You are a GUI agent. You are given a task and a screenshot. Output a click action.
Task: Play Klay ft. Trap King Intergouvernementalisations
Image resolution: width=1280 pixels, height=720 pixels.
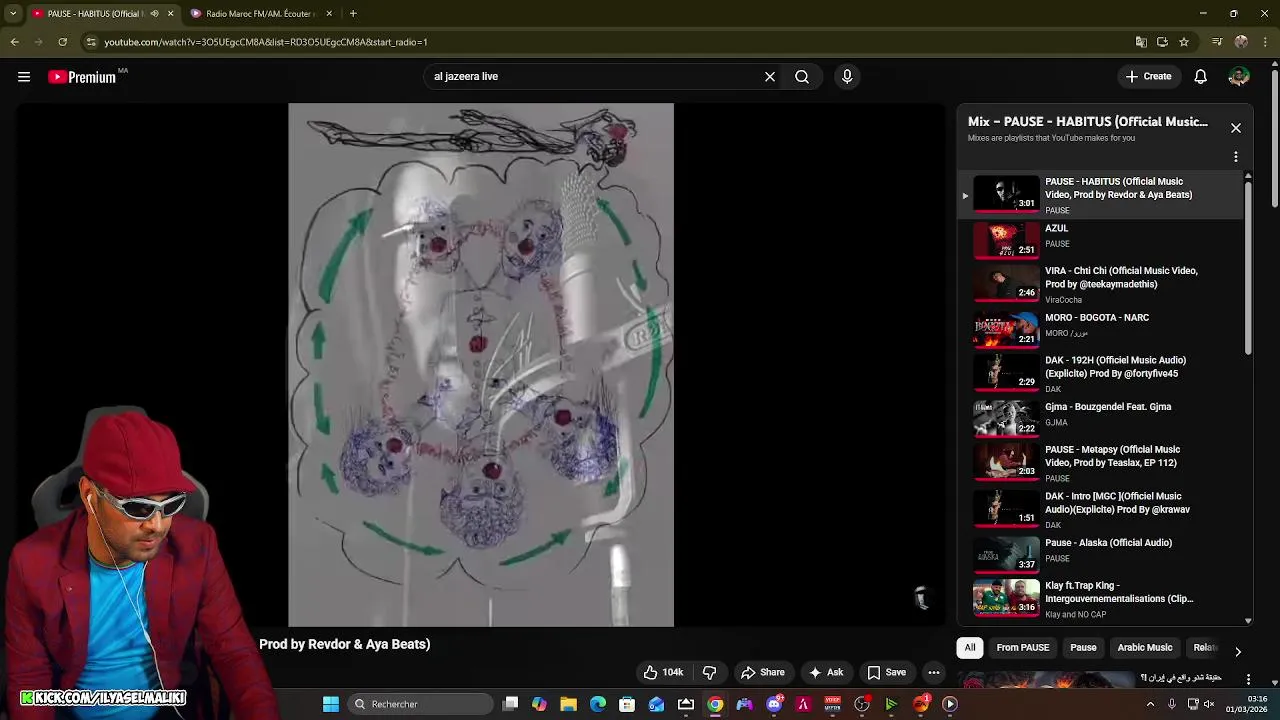pos(1100,598)
